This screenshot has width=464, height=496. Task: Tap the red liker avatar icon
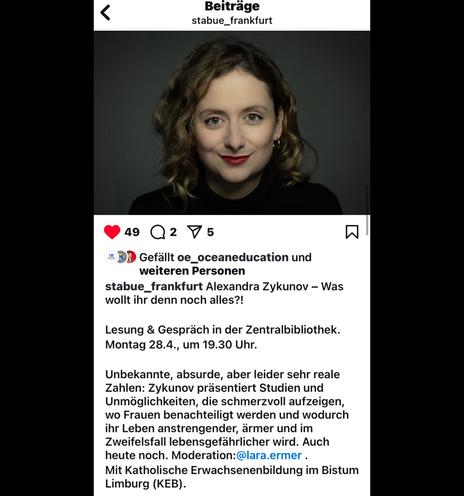click(x=131, y=257)
